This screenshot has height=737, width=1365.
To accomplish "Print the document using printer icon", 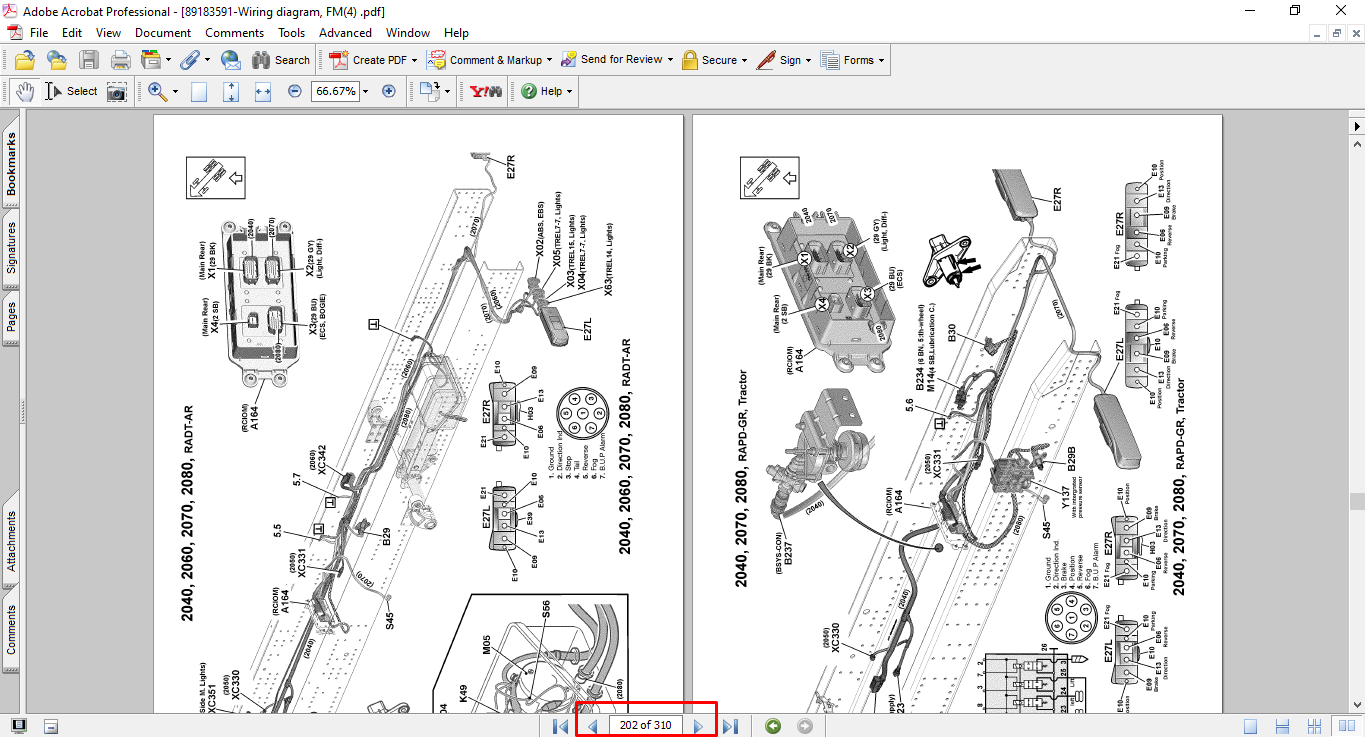I will (x=121, y=60).
